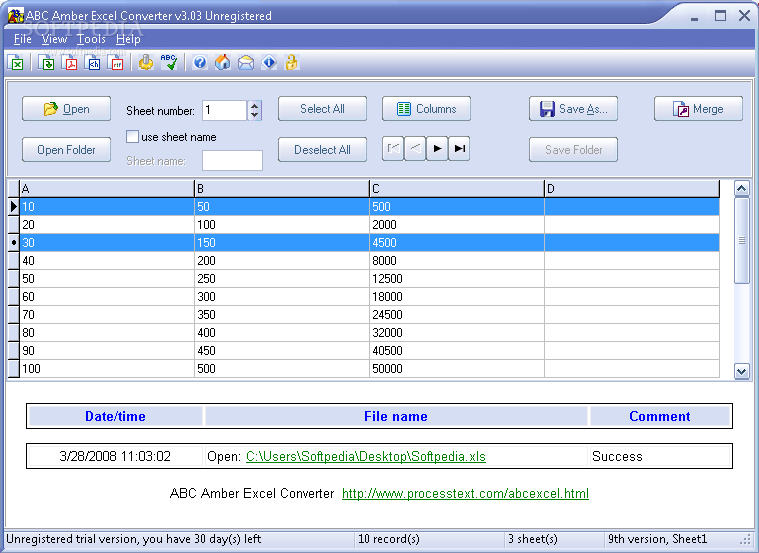Click the table scrollbar up arrow
Viewport: 759px width, 553px height.
click(742, 188)
